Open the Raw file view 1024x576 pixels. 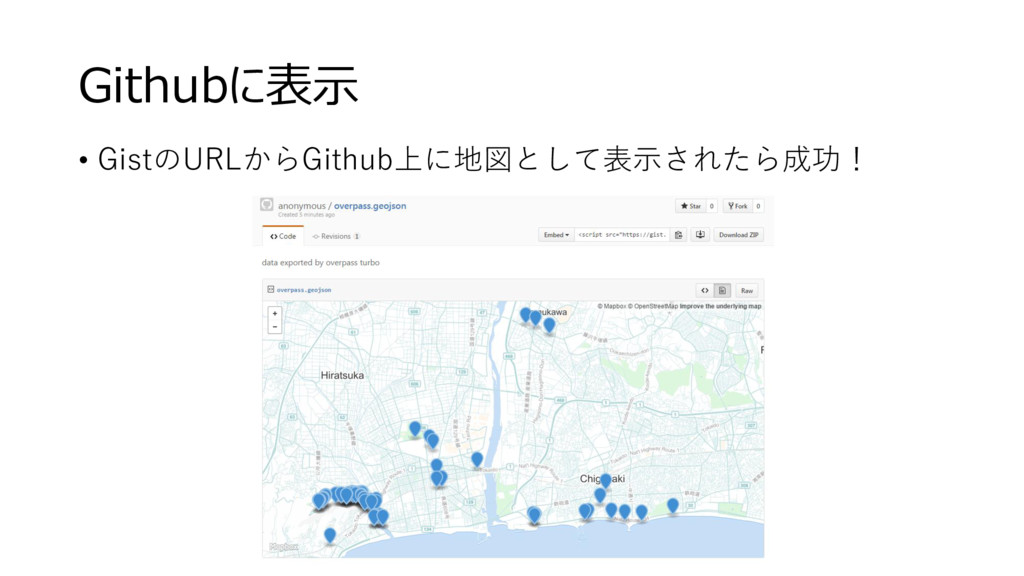point(747,291)
